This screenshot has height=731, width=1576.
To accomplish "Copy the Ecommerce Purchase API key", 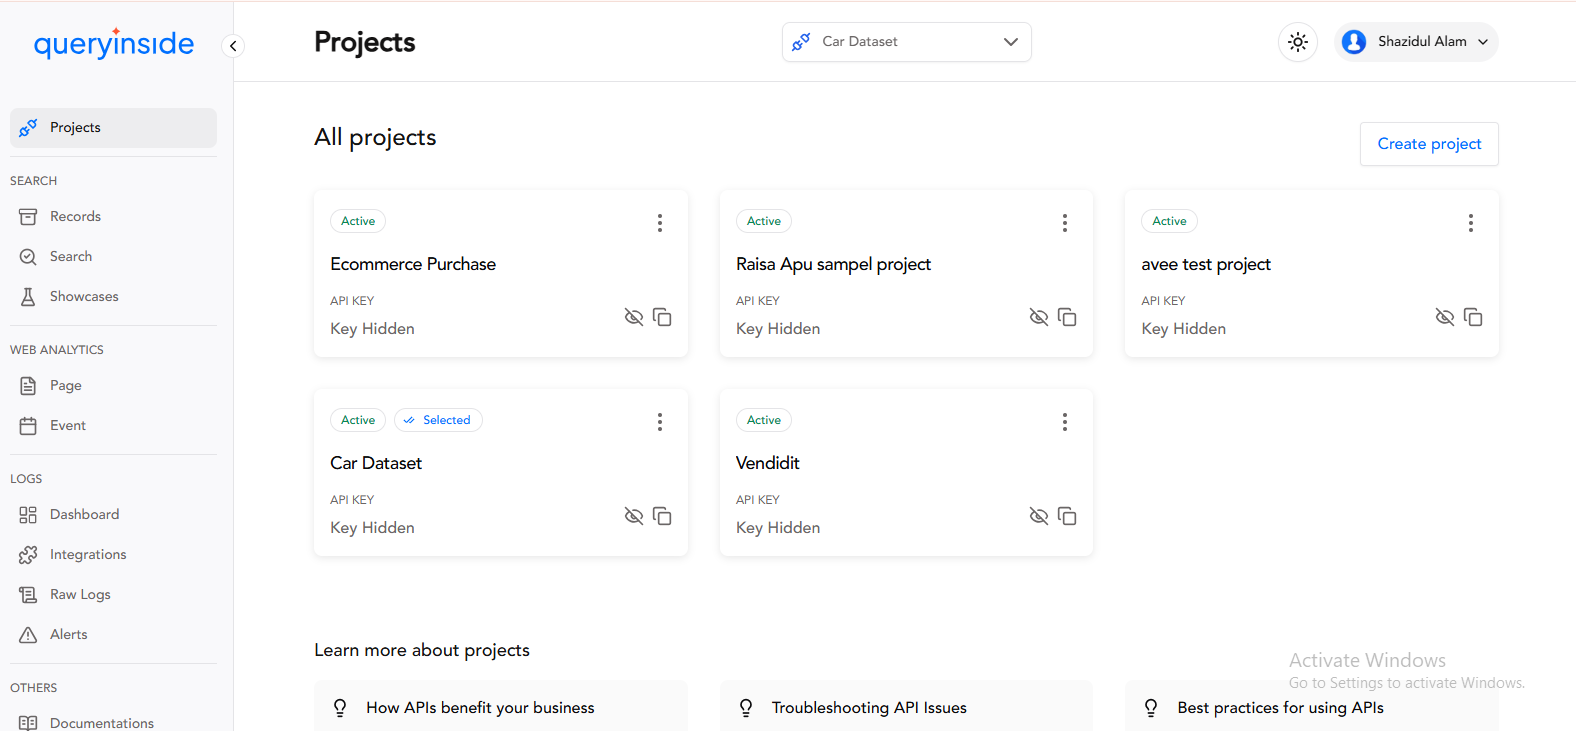I will click(x=662, y=317).
